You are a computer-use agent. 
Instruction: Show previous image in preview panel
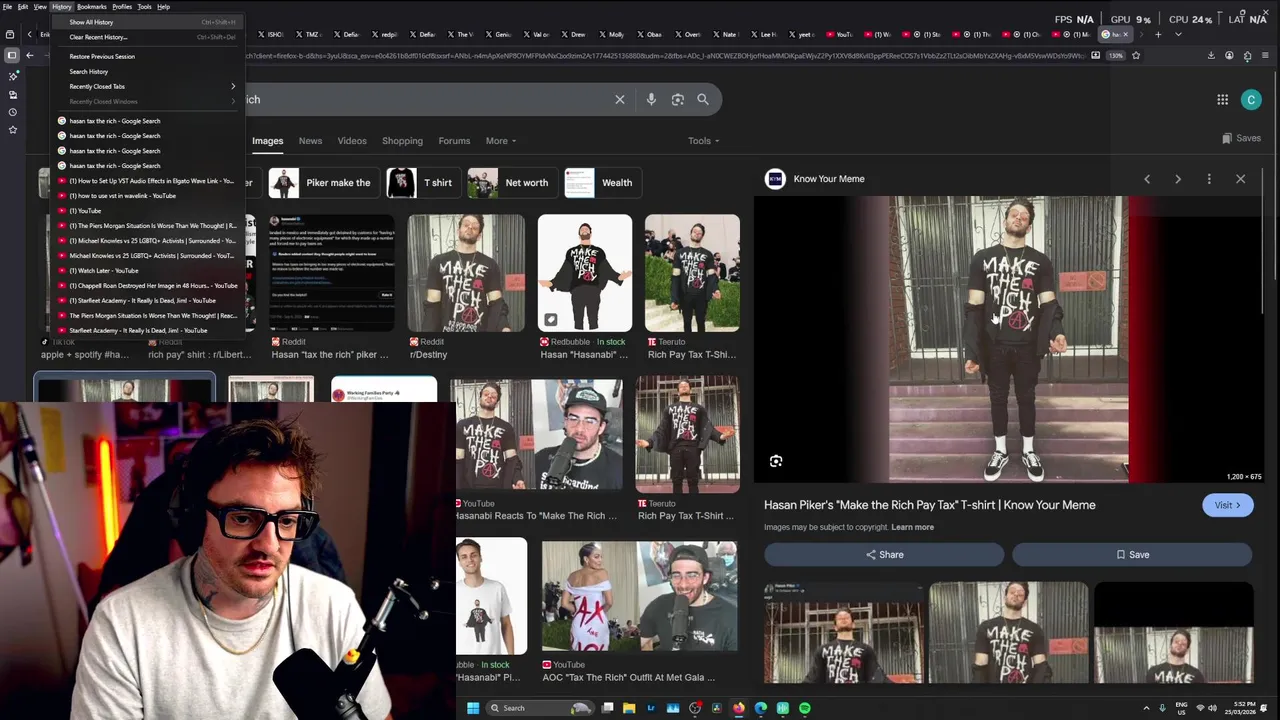coord(1147,179)
